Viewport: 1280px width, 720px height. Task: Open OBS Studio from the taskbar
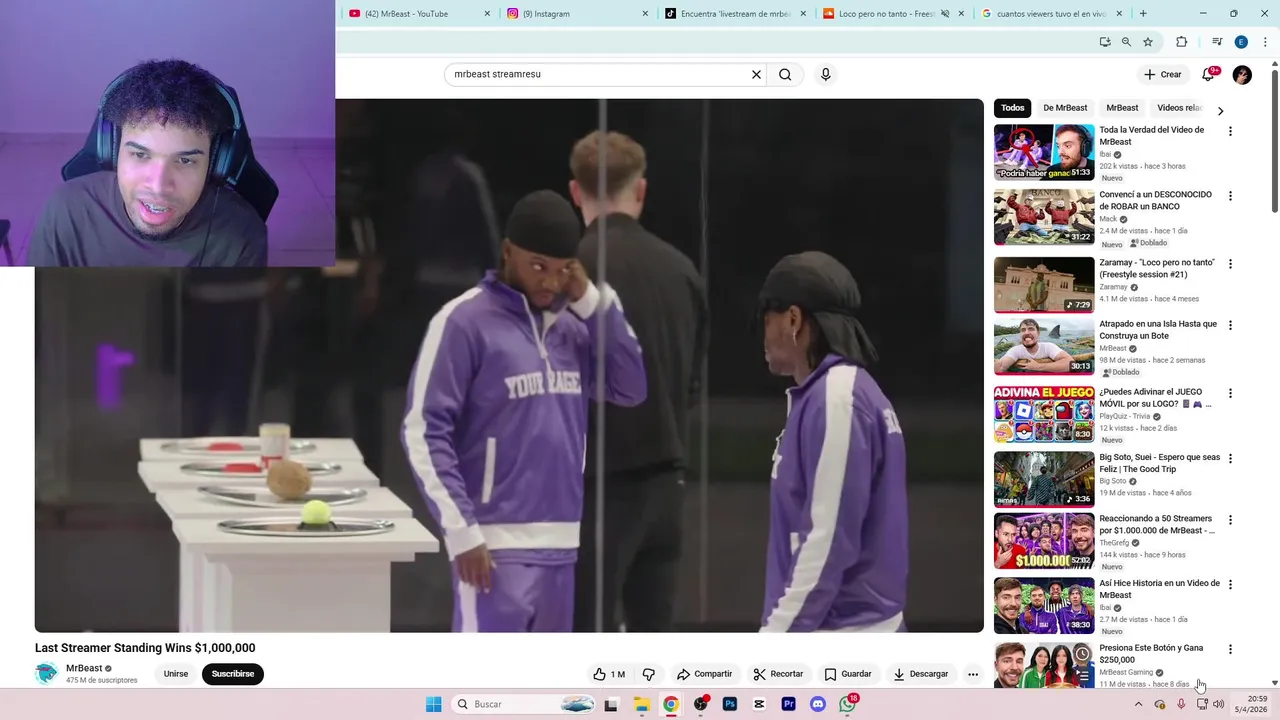click(x=701, y=704)
